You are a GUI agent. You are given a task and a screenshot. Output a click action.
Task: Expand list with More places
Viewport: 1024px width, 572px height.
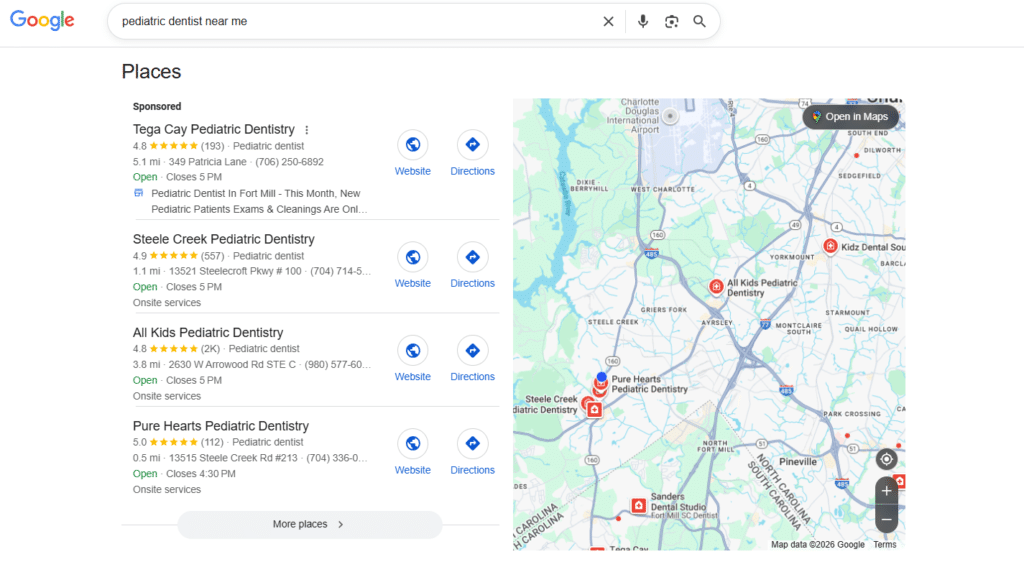pos(309,524)
